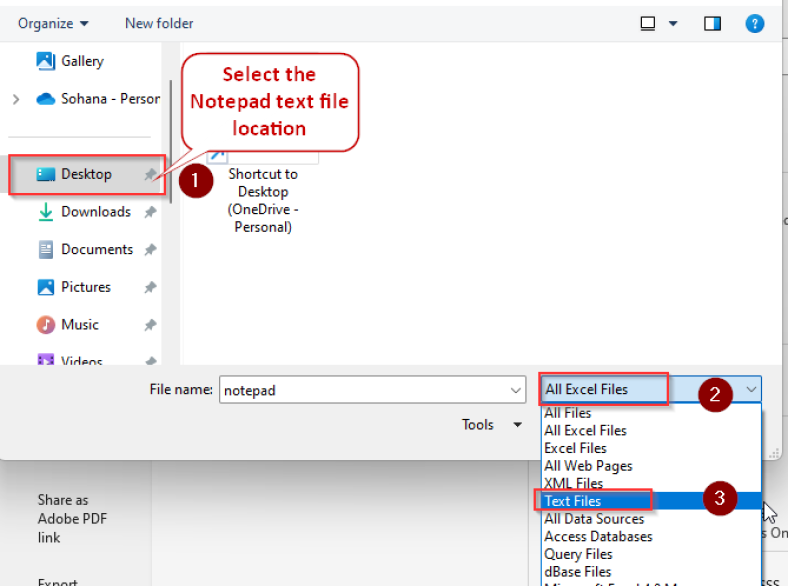Screen dimensions: 788x586
Task: Click the Gallery icon in sidebar
Action: (46, 61)
